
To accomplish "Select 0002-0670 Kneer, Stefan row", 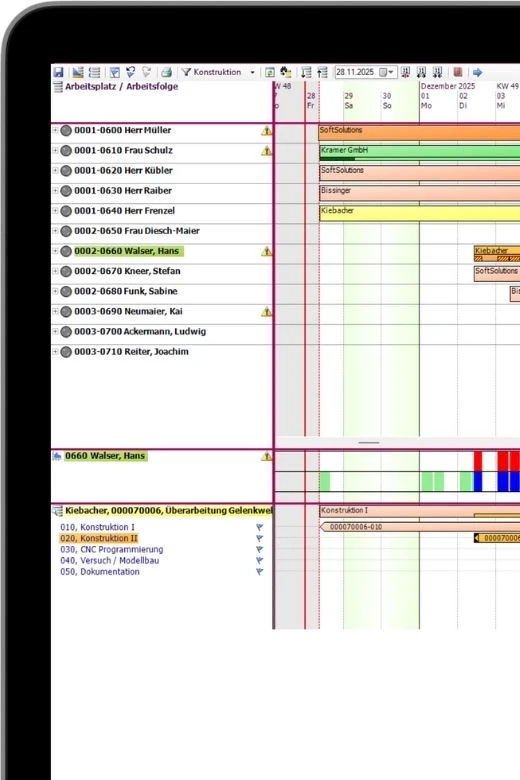I will (x=162, y=271).
